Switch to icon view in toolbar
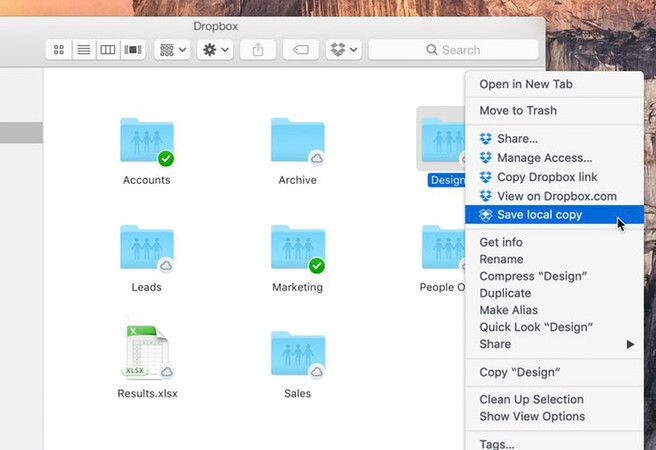 click(59, 50)
